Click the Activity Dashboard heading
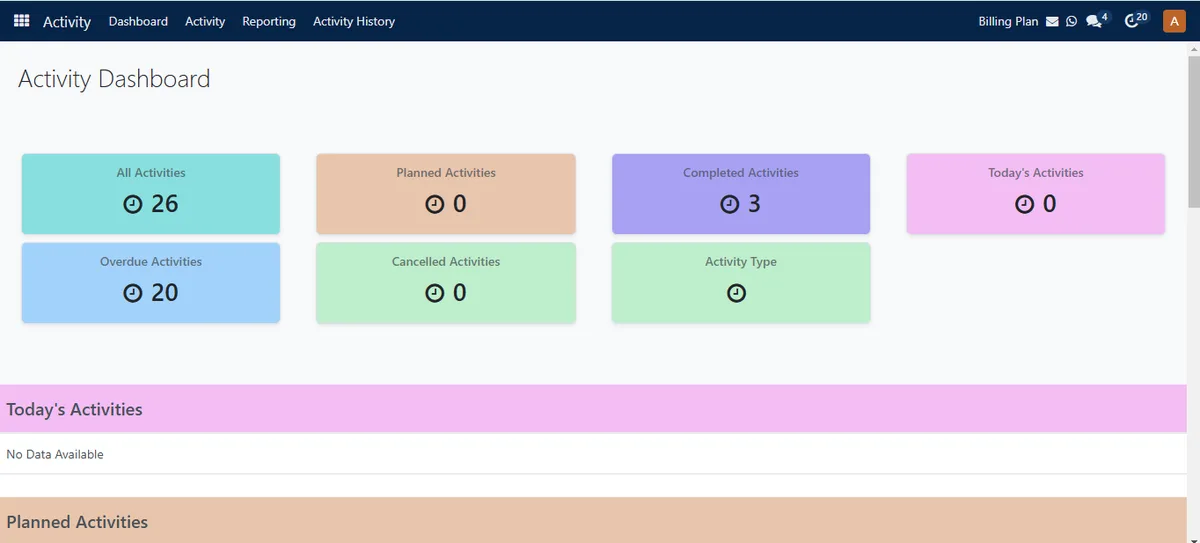1200x543 pixels. pyautogui.click(x=114, y=79)
